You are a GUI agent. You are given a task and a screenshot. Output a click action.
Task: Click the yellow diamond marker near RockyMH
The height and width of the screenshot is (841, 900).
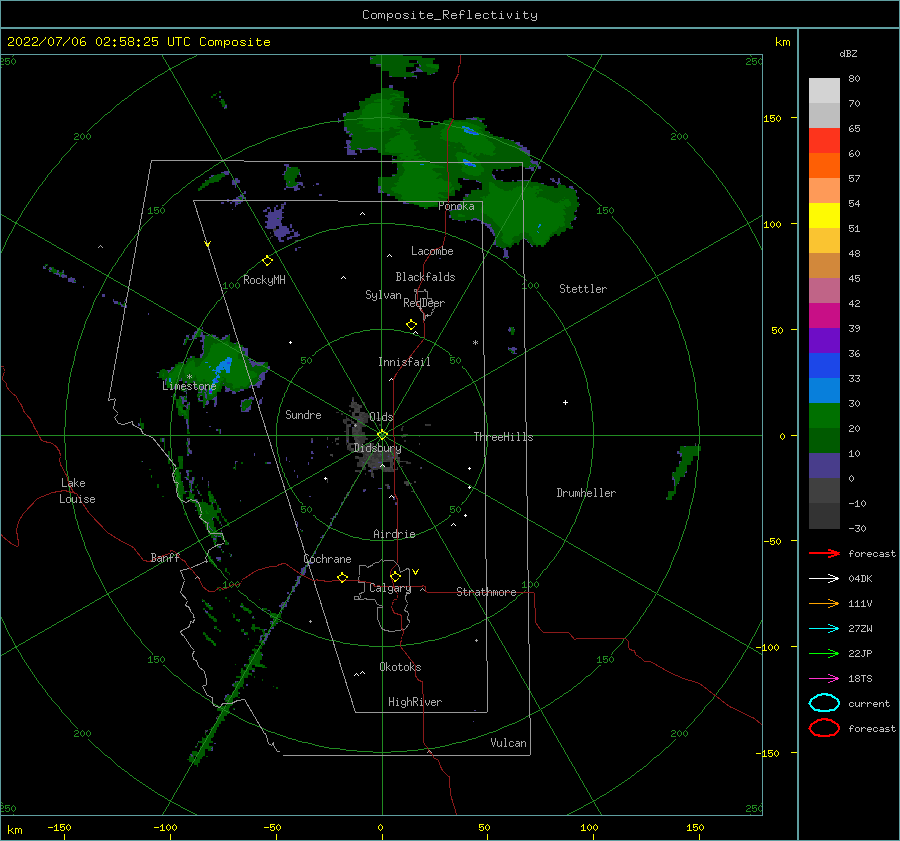click(x=267, y=261)
